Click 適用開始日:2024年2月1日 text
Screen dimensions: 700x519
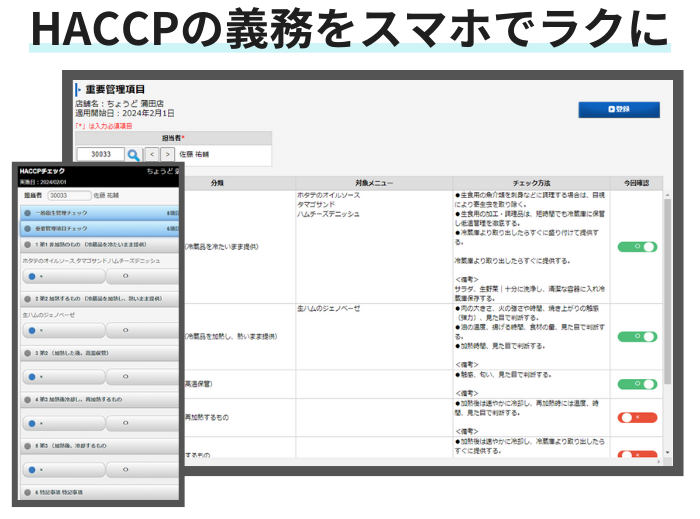click(x=125, y=113)
